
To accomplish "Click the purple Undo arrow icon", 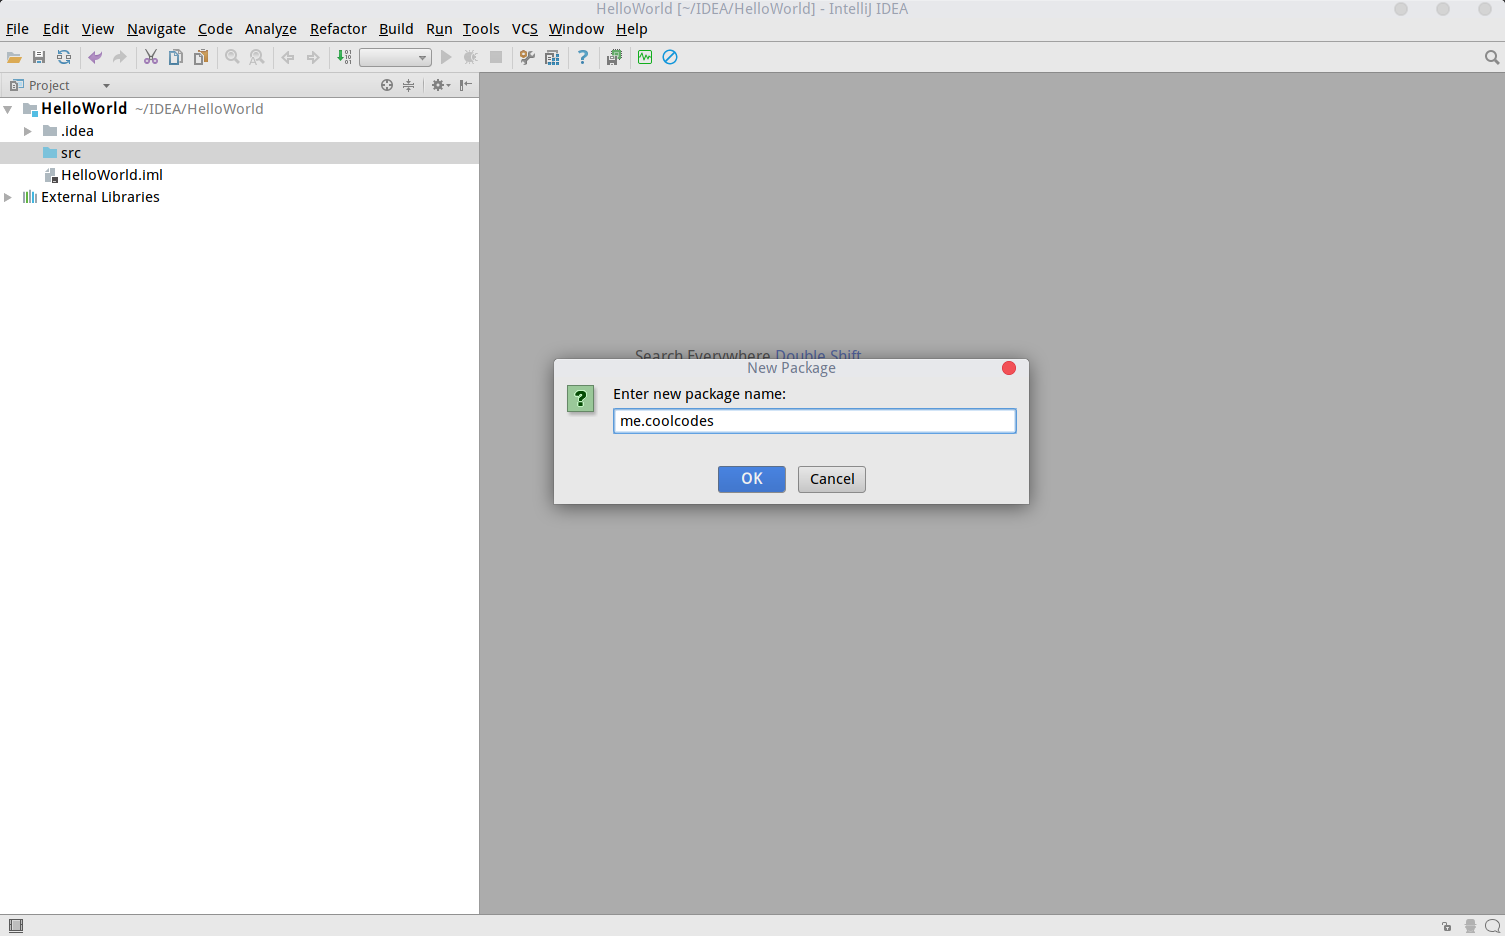I will 95,58.
